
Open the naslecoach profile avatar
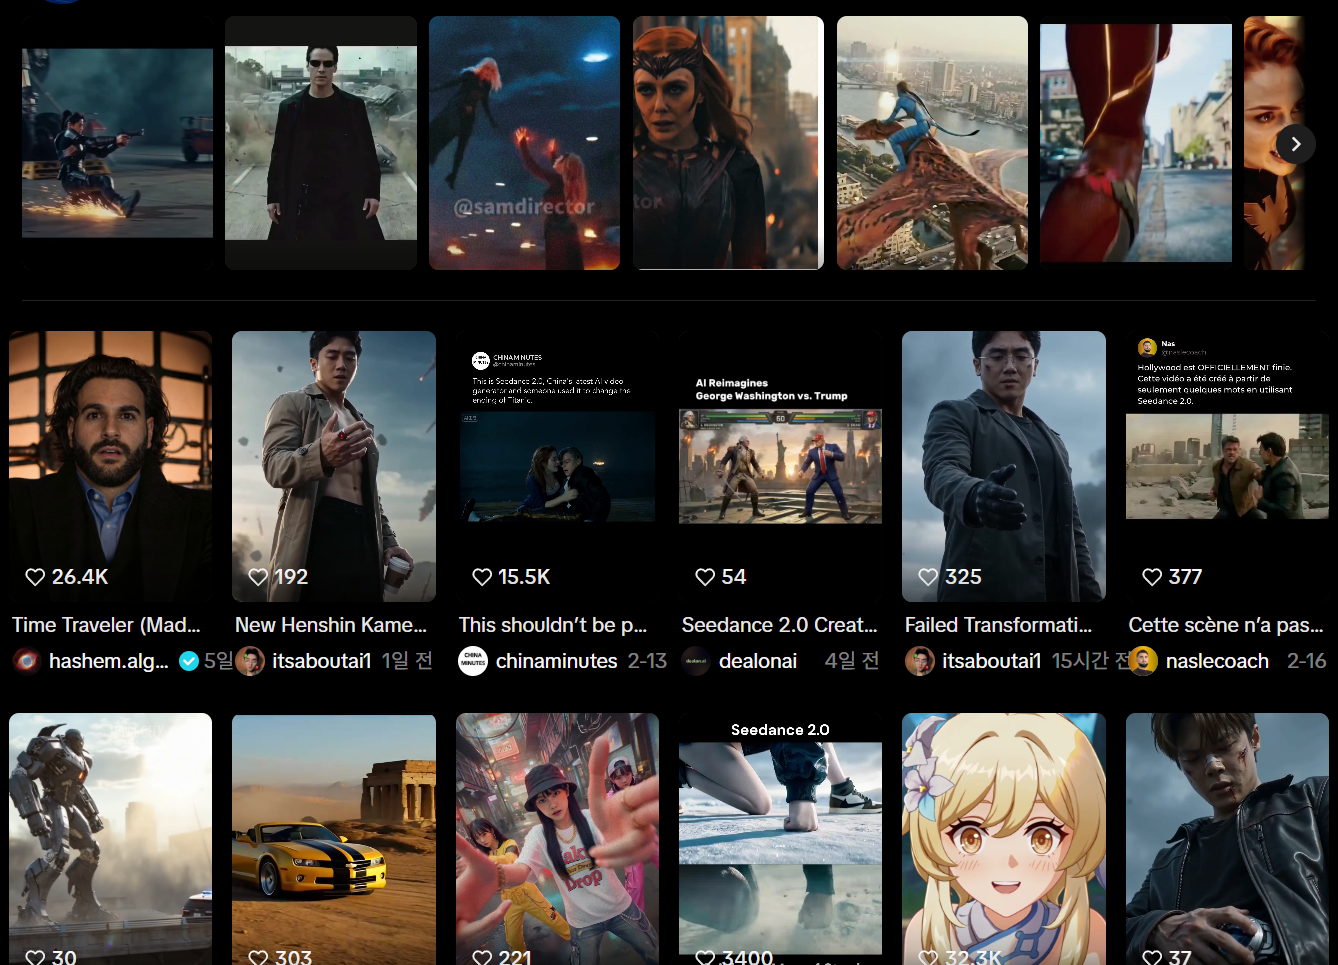pyautogui.click(x=1143, y=661)
